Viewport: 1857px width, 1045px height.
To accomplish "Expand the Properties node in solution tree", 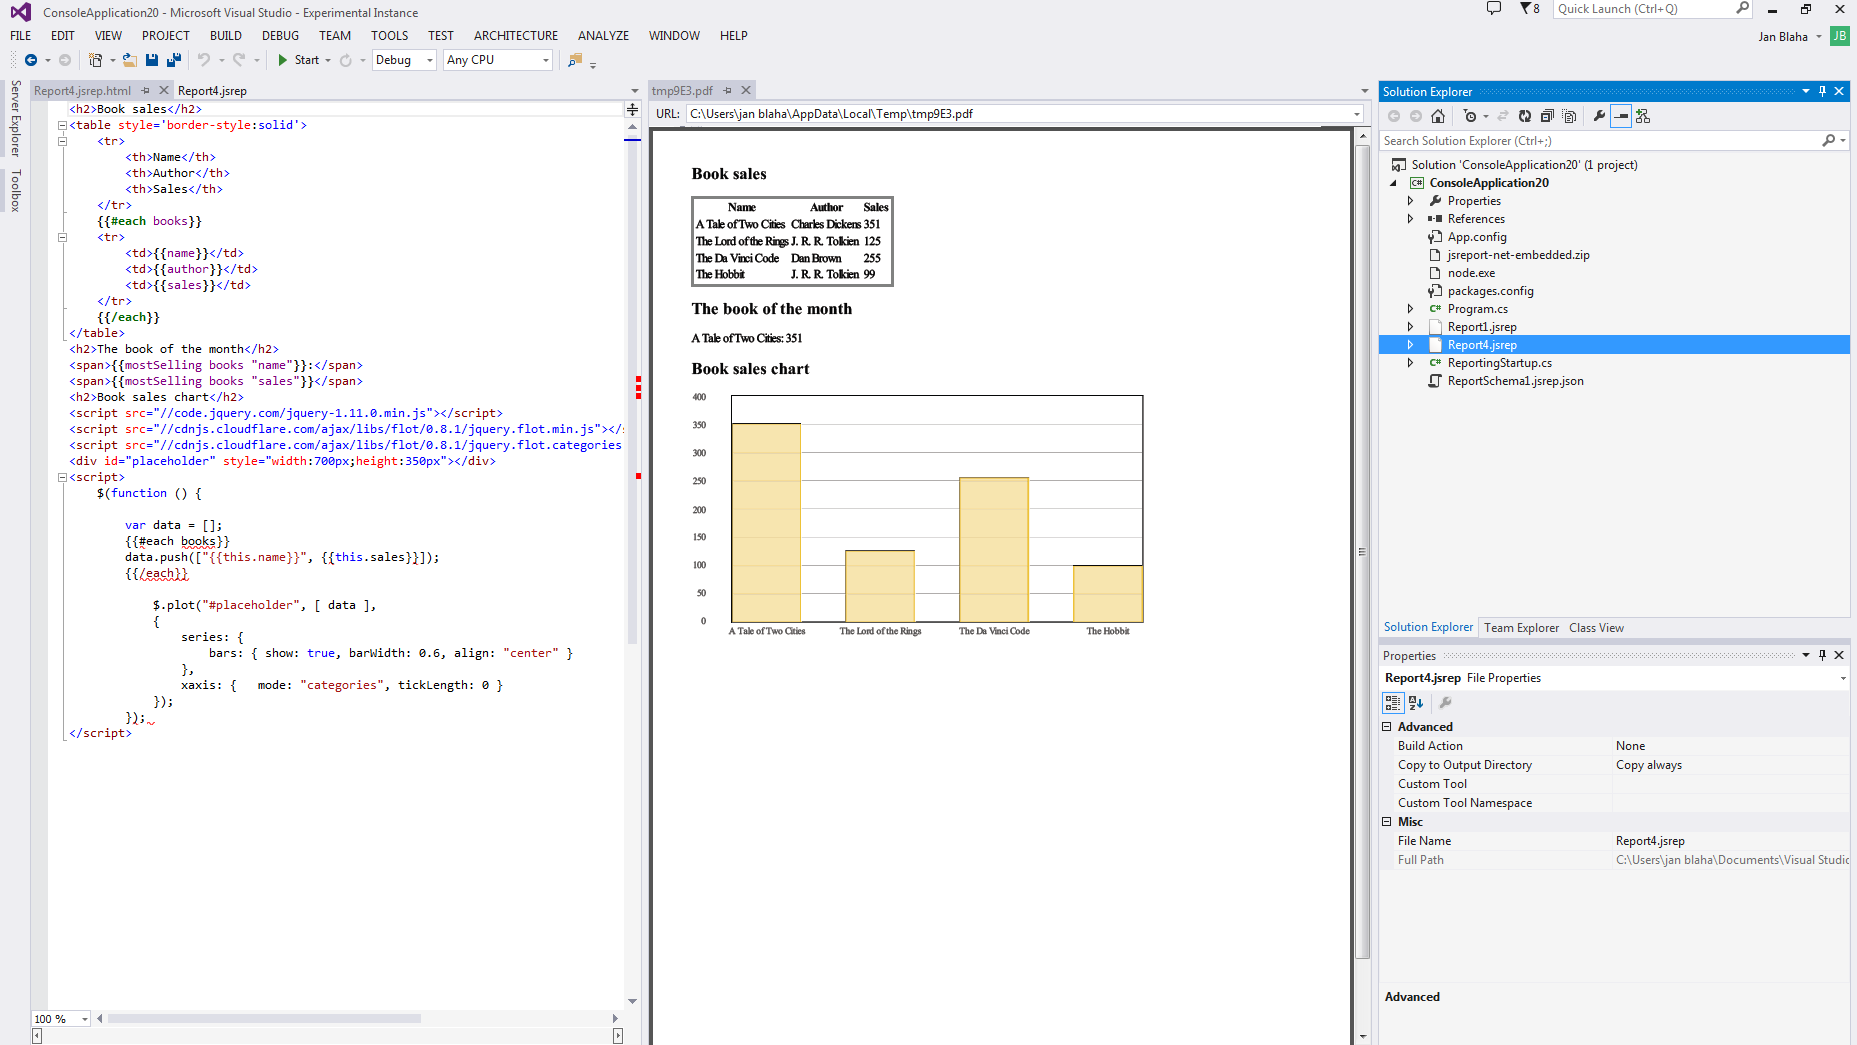I will (1411, 201).
